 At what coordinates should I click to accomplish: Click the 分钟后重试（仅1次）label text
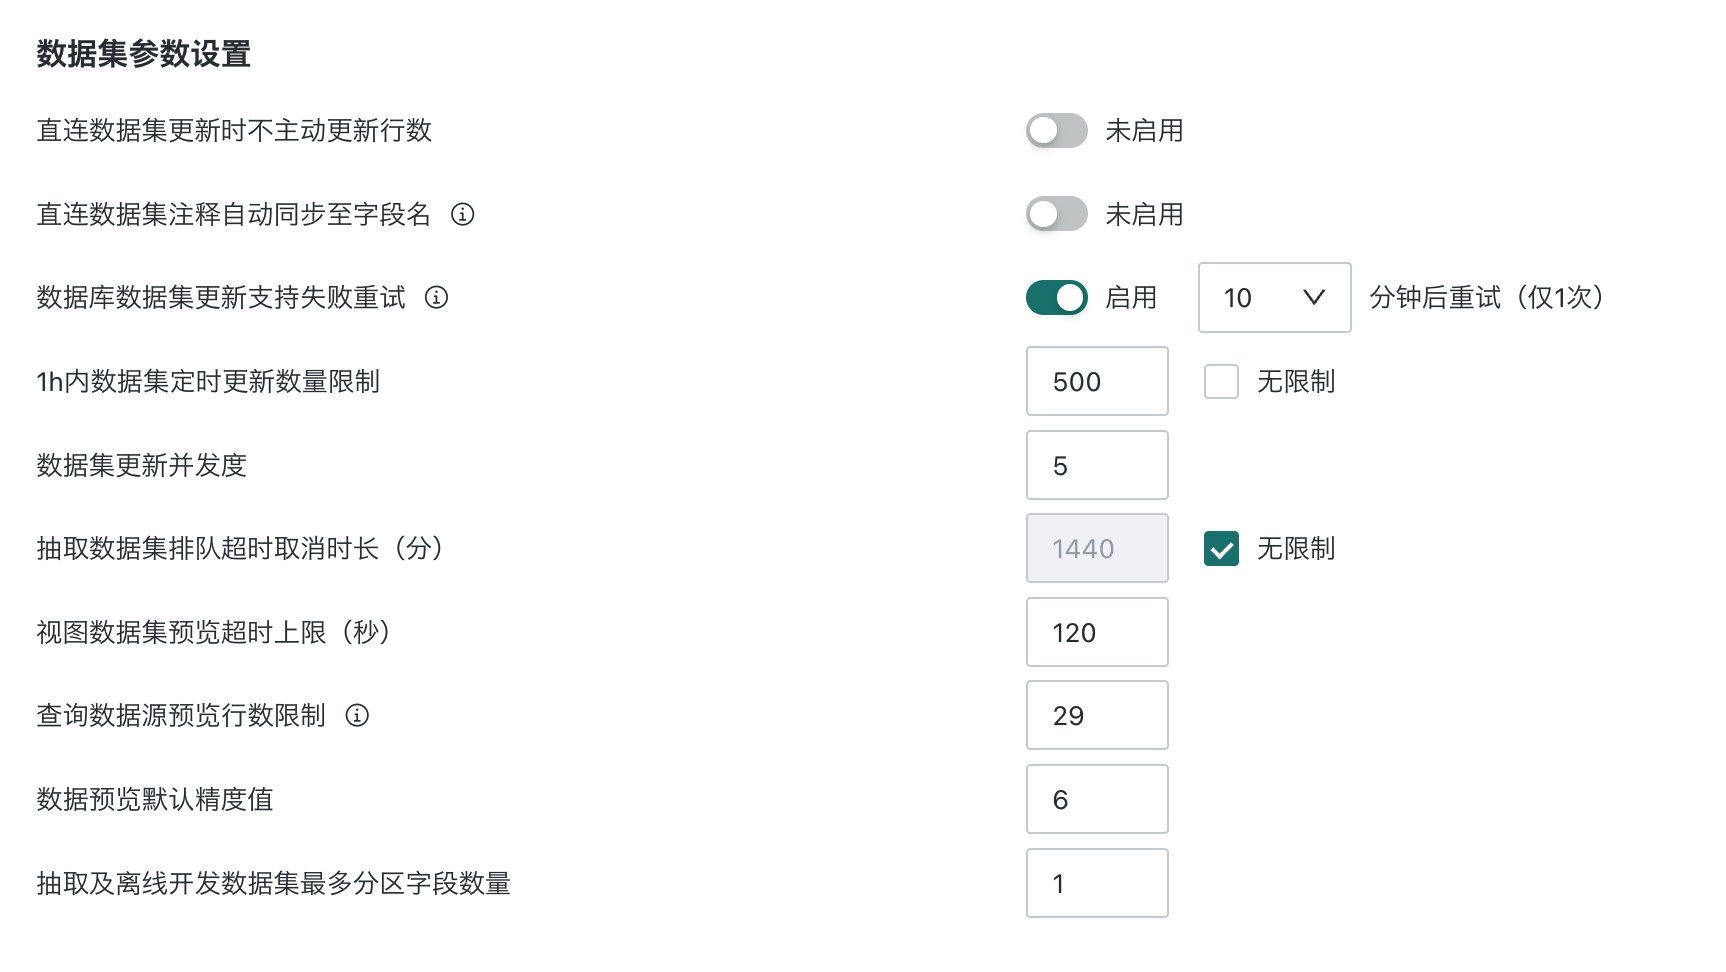[x=1486, y=297]
